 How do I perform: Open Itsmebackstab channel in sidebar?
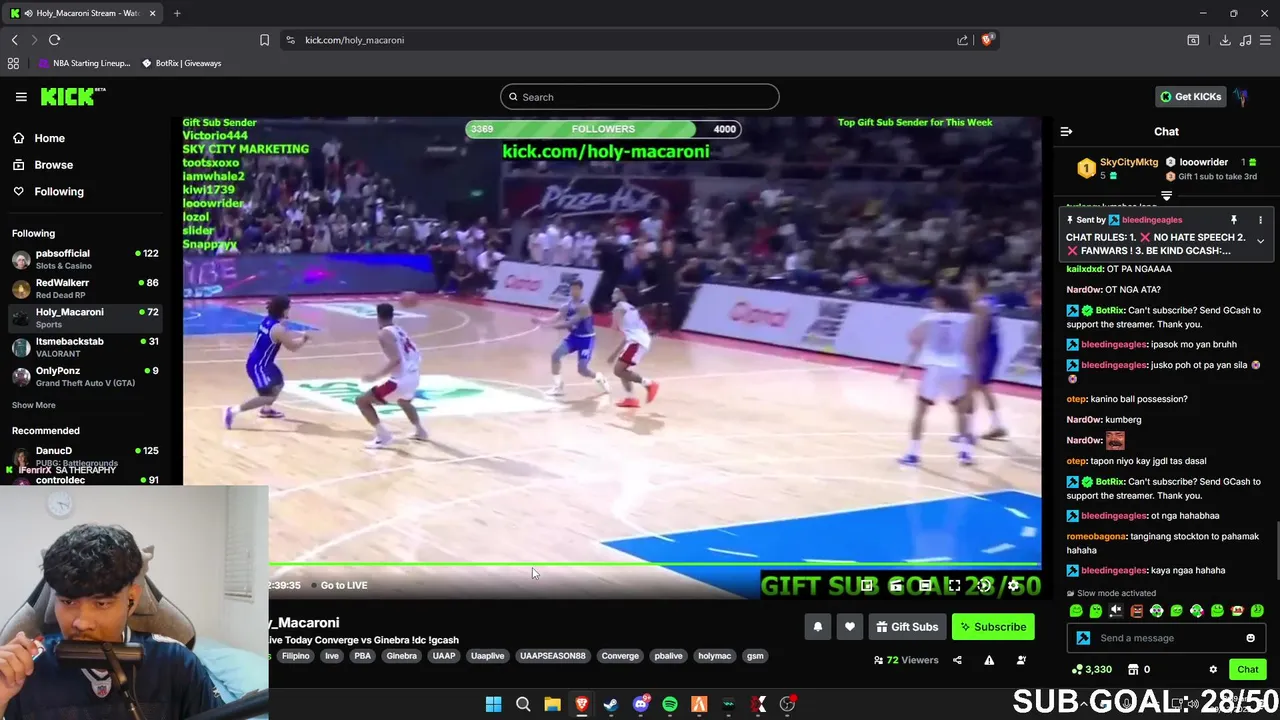85,347
